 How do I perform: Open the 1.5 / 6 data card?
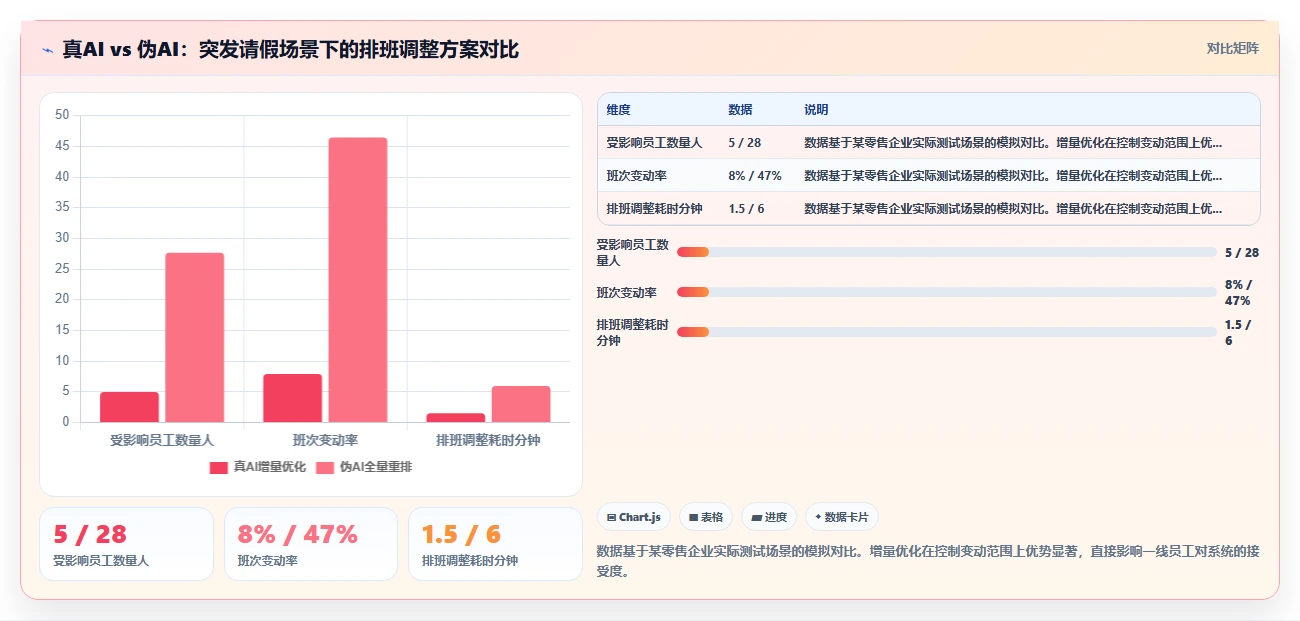click(495, 544)
